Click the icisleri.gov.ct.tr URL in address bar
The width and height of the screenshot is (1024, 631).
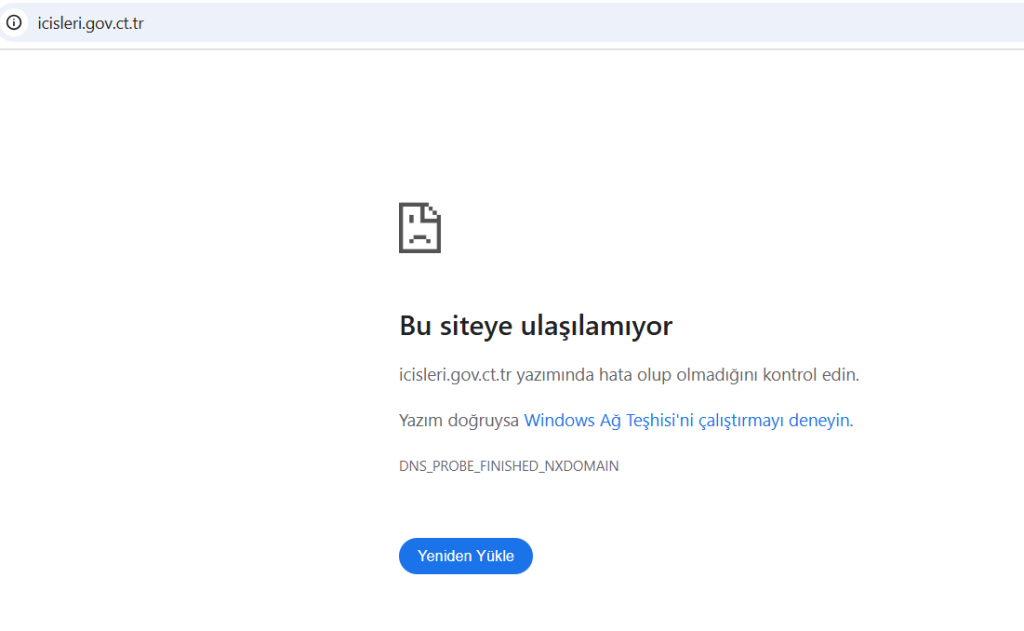[x=90, y=22]
